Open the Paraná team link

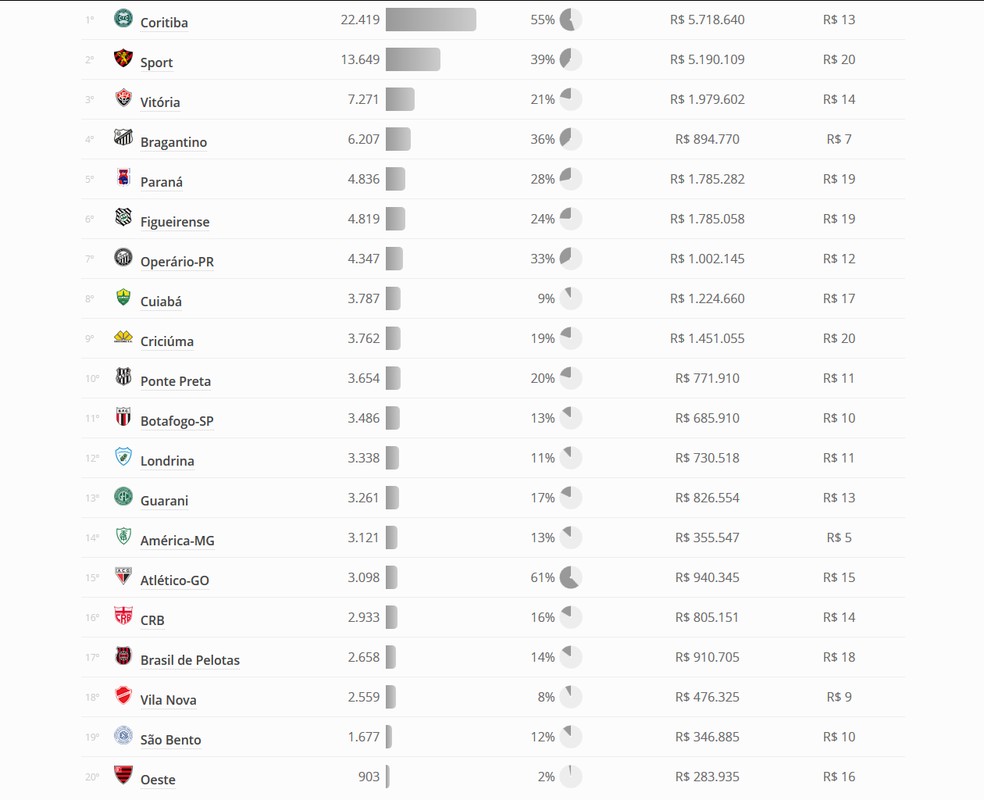tap(161, 182)
